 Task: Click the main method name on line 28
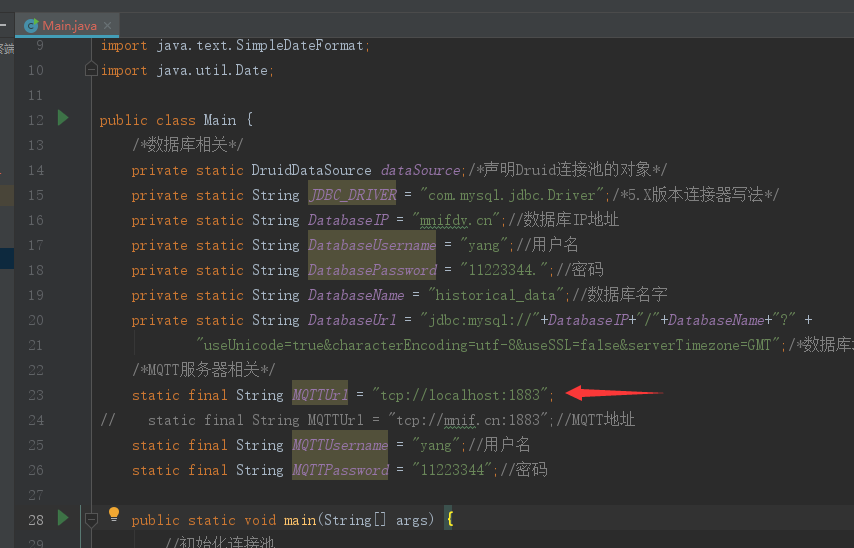click(300, 520)
